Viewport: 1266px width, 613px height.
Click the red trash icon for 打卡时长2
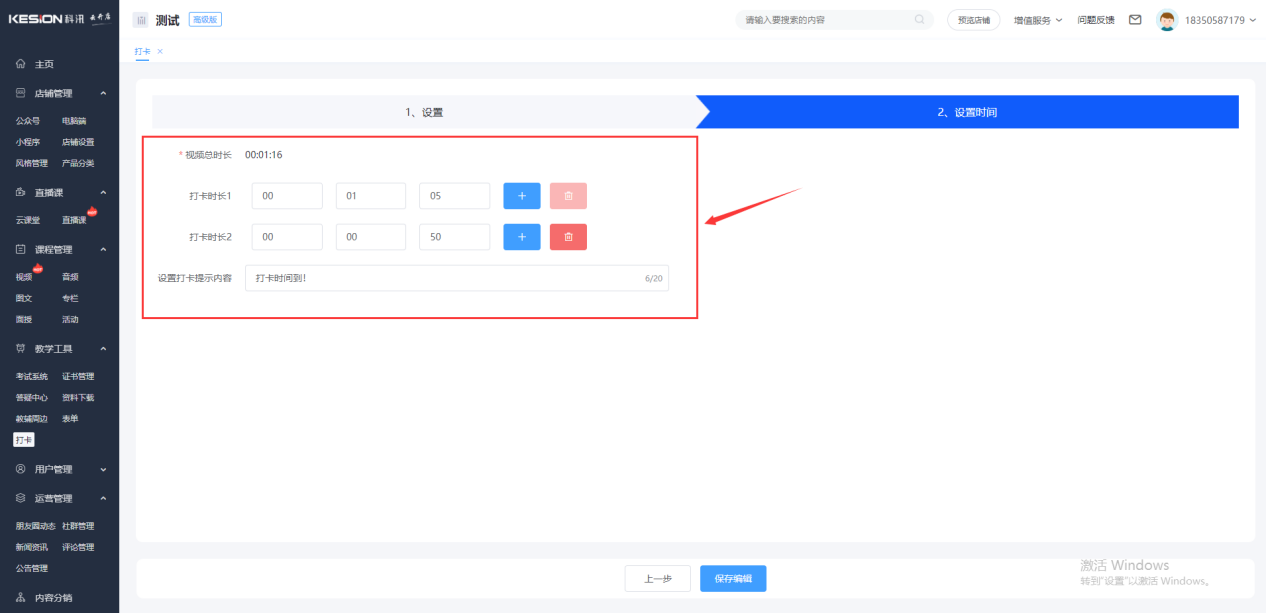coord(568,237)
